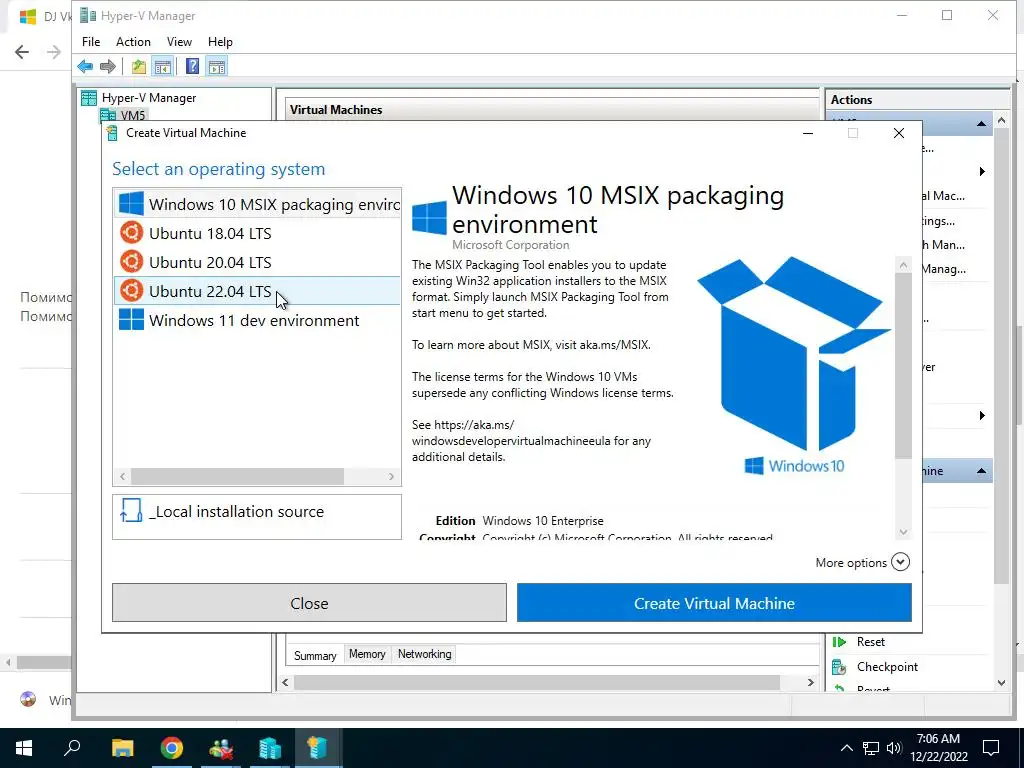Toggle the Show/Hide Console Tree toolbar icon
The width and height of the screenshot is (1024, 768).
163,67
